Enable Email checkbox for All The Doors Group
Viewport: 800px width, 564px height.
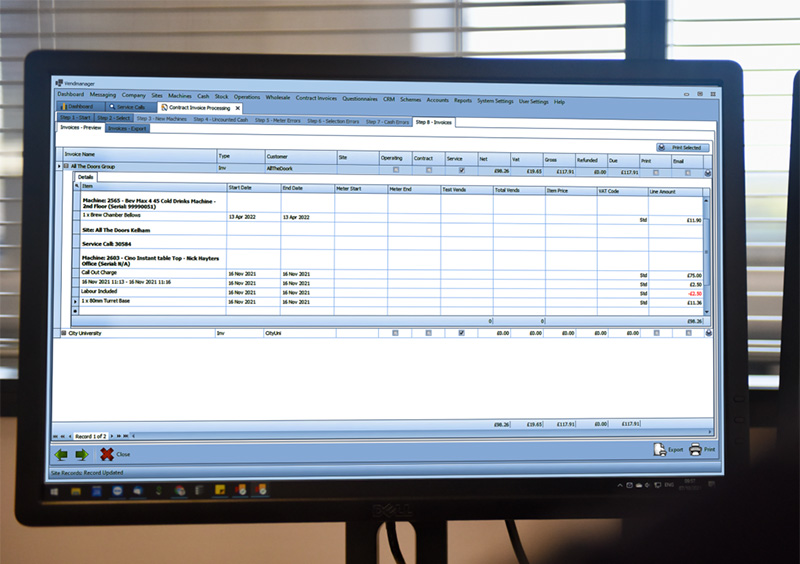[688, 171]
